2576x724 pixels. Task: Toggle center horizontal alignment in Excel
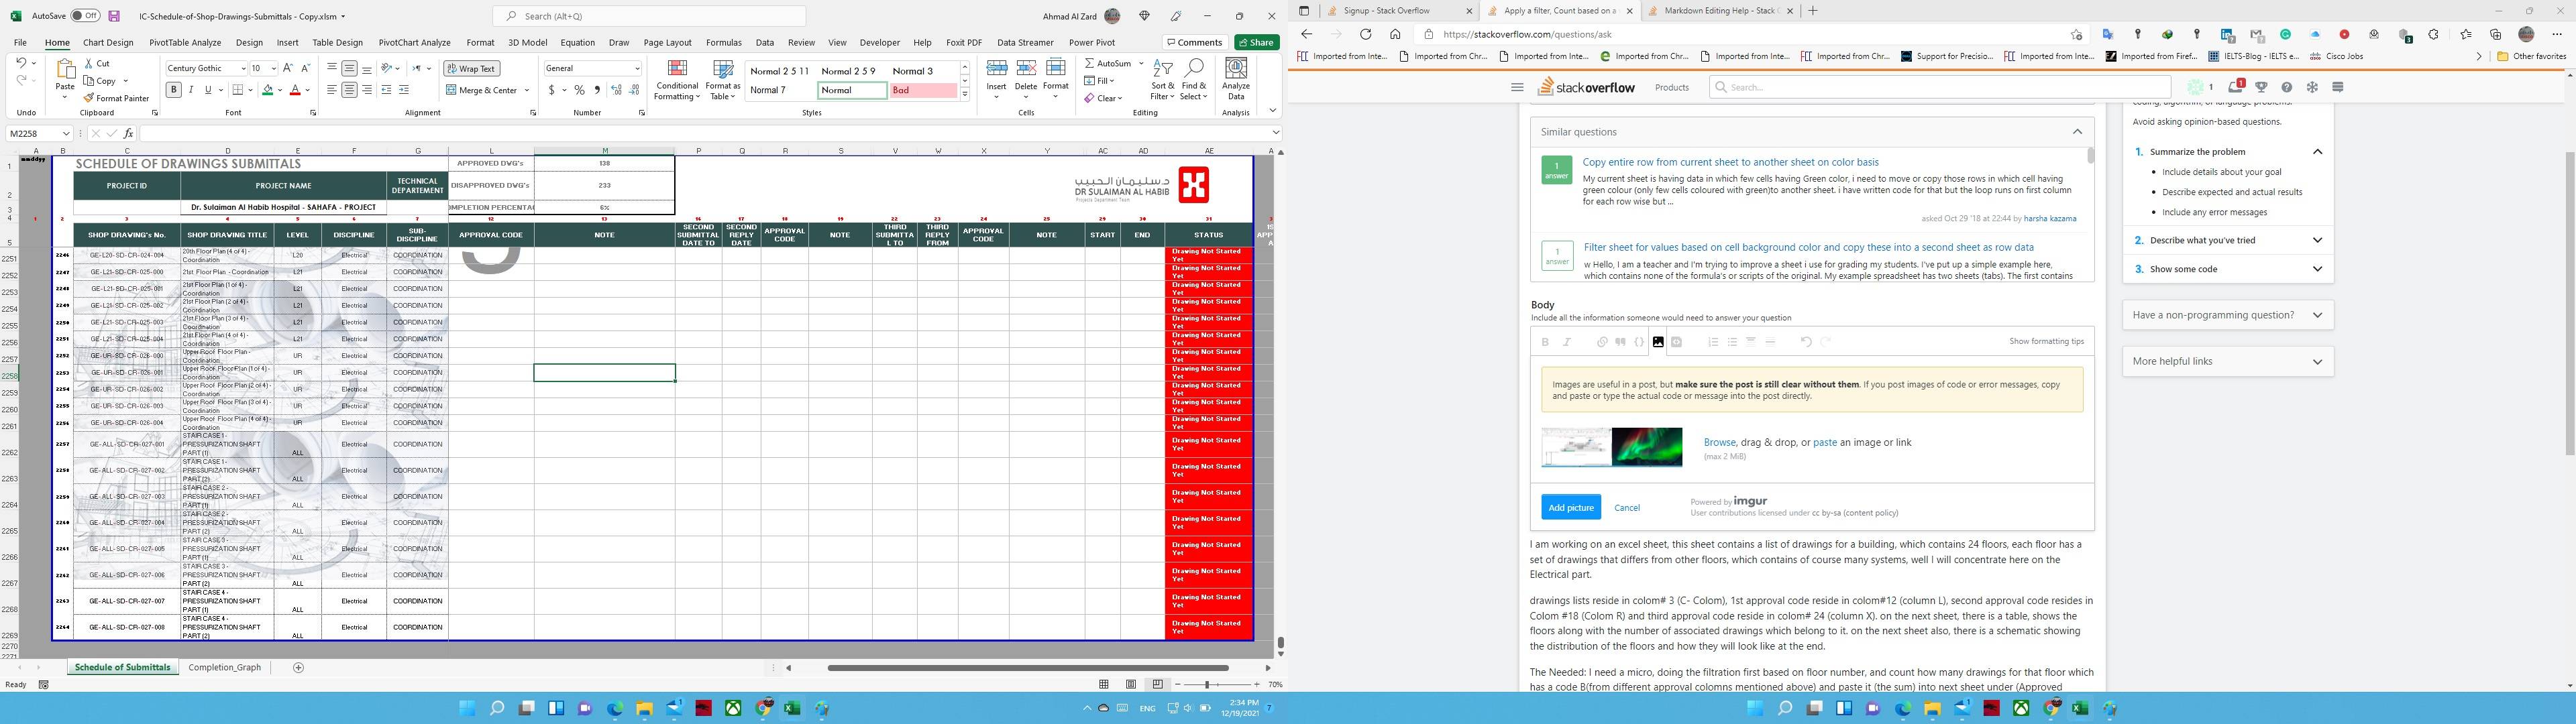(349, 90)
